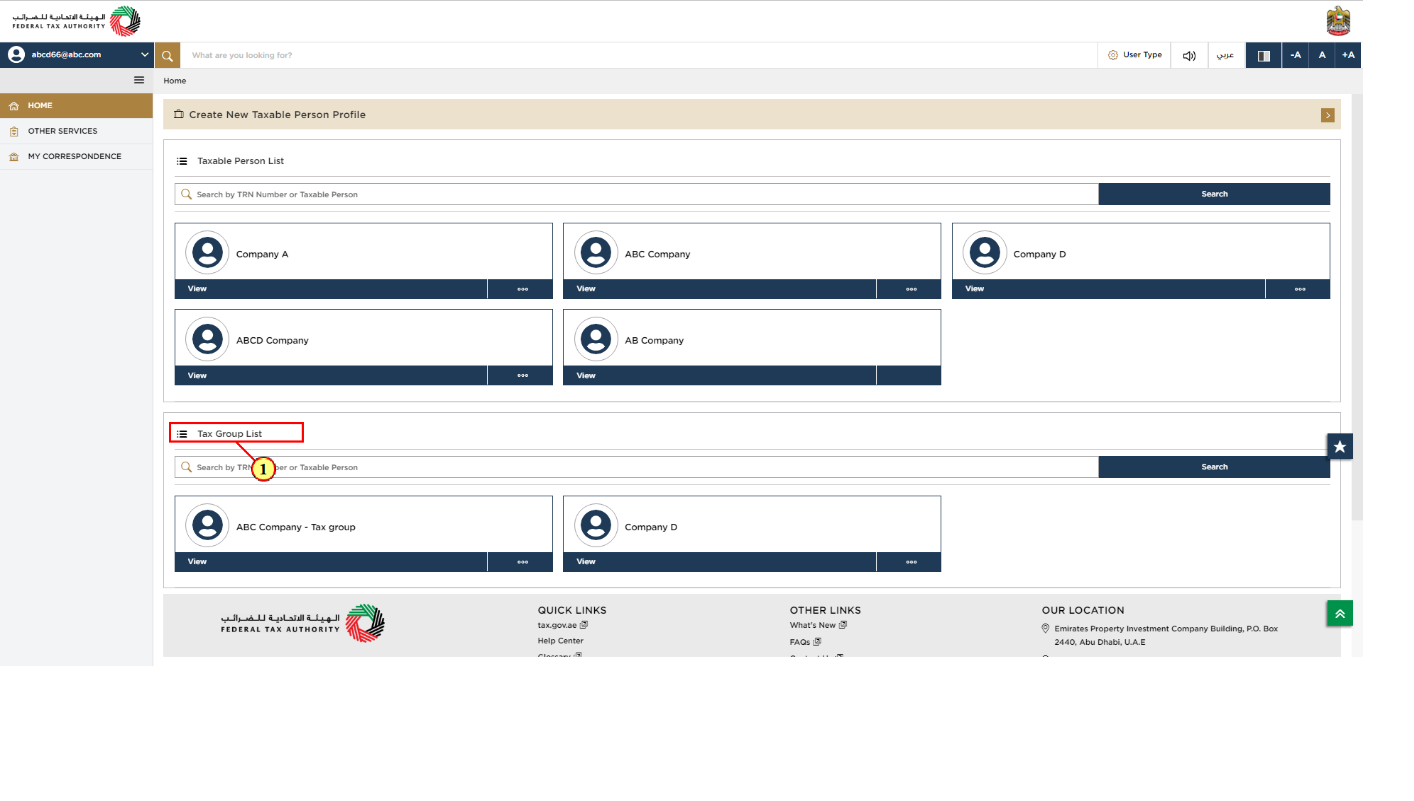Viewport: 1414px width, 801px height.
Task: Open Help Center quick link
Action: coord(560,641)
